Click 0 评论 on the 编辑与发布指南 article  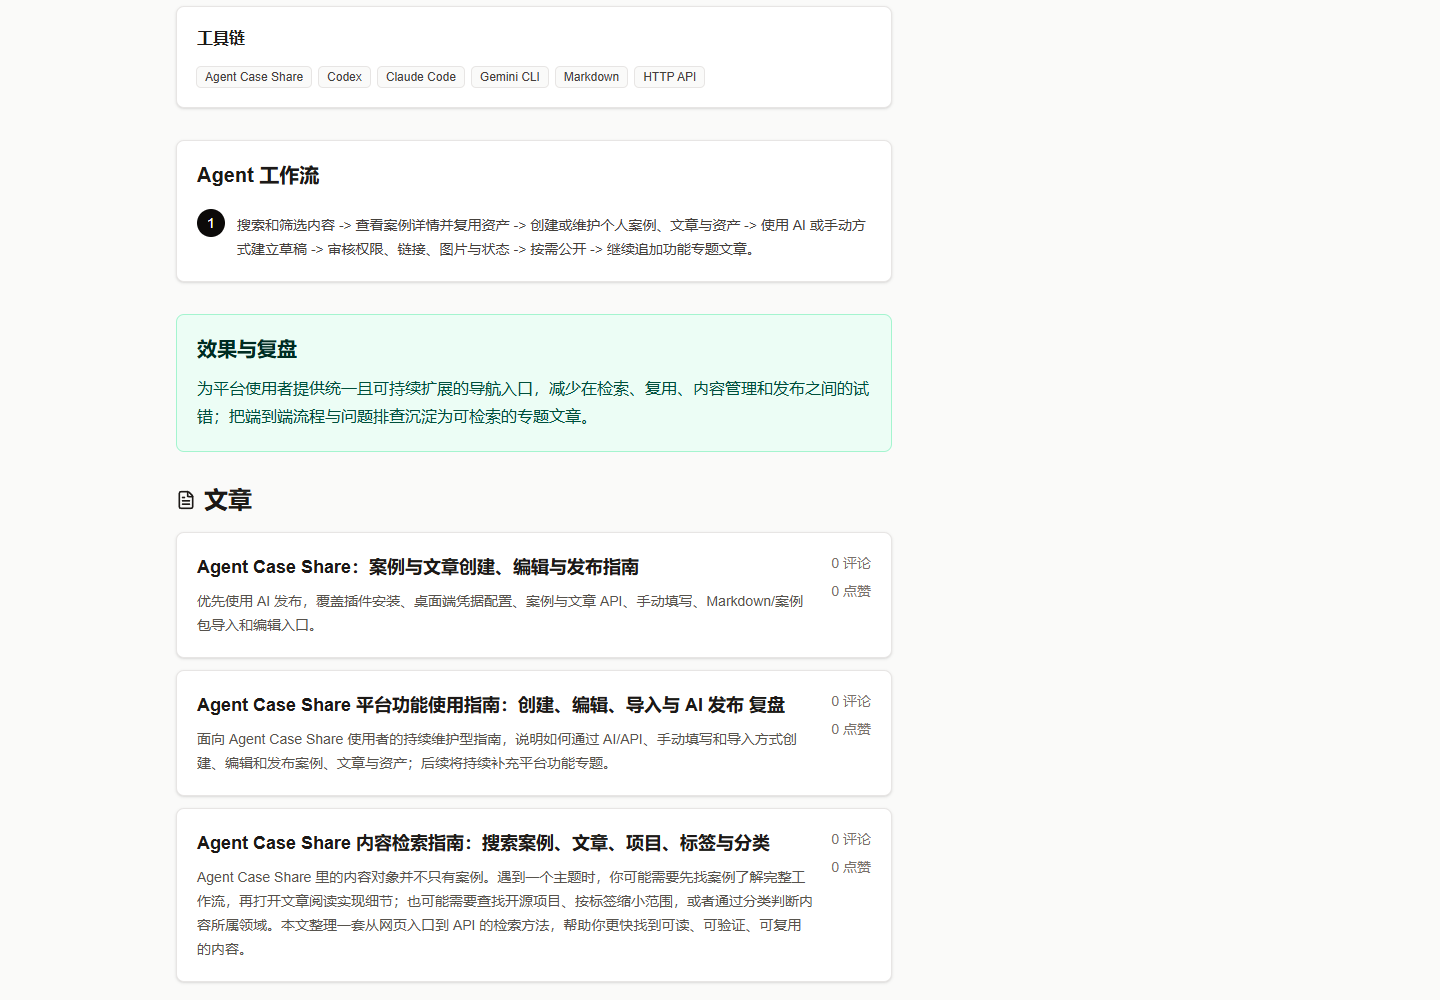pos(851,563)
